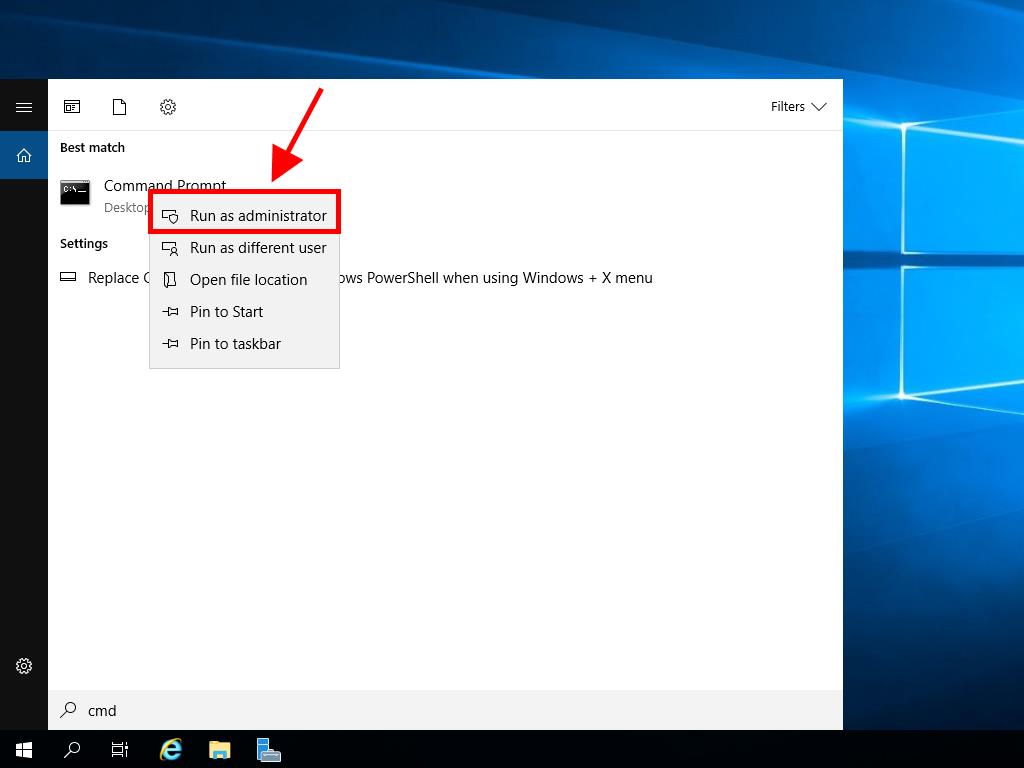Click the Open file location icon

coord(170,280)
